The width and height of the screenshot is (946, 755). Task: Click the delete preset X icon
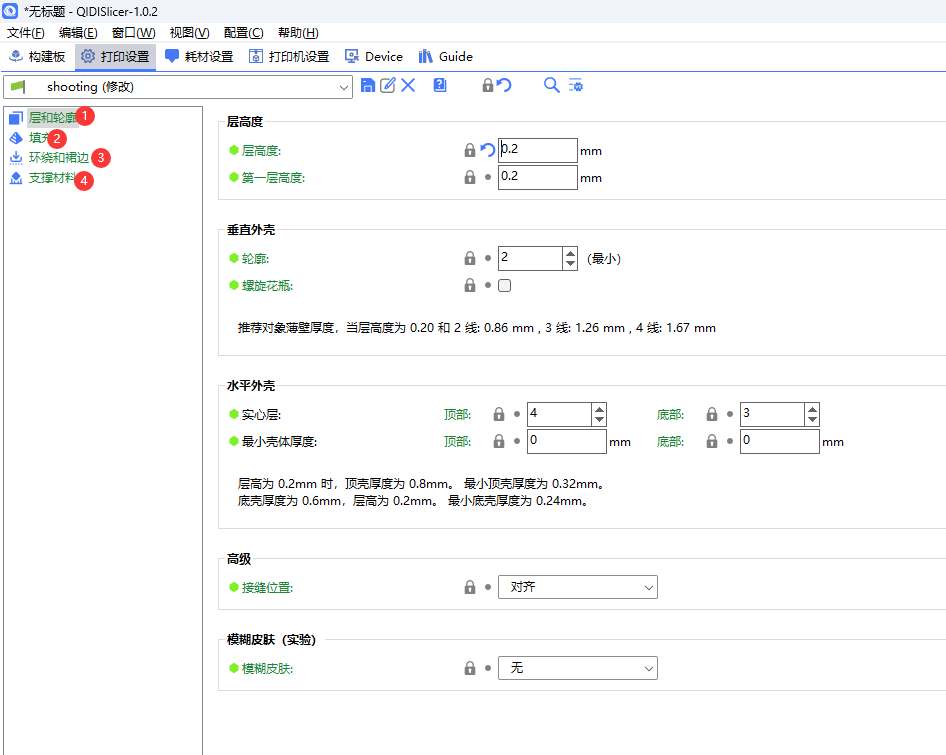(x=408, y=86)
